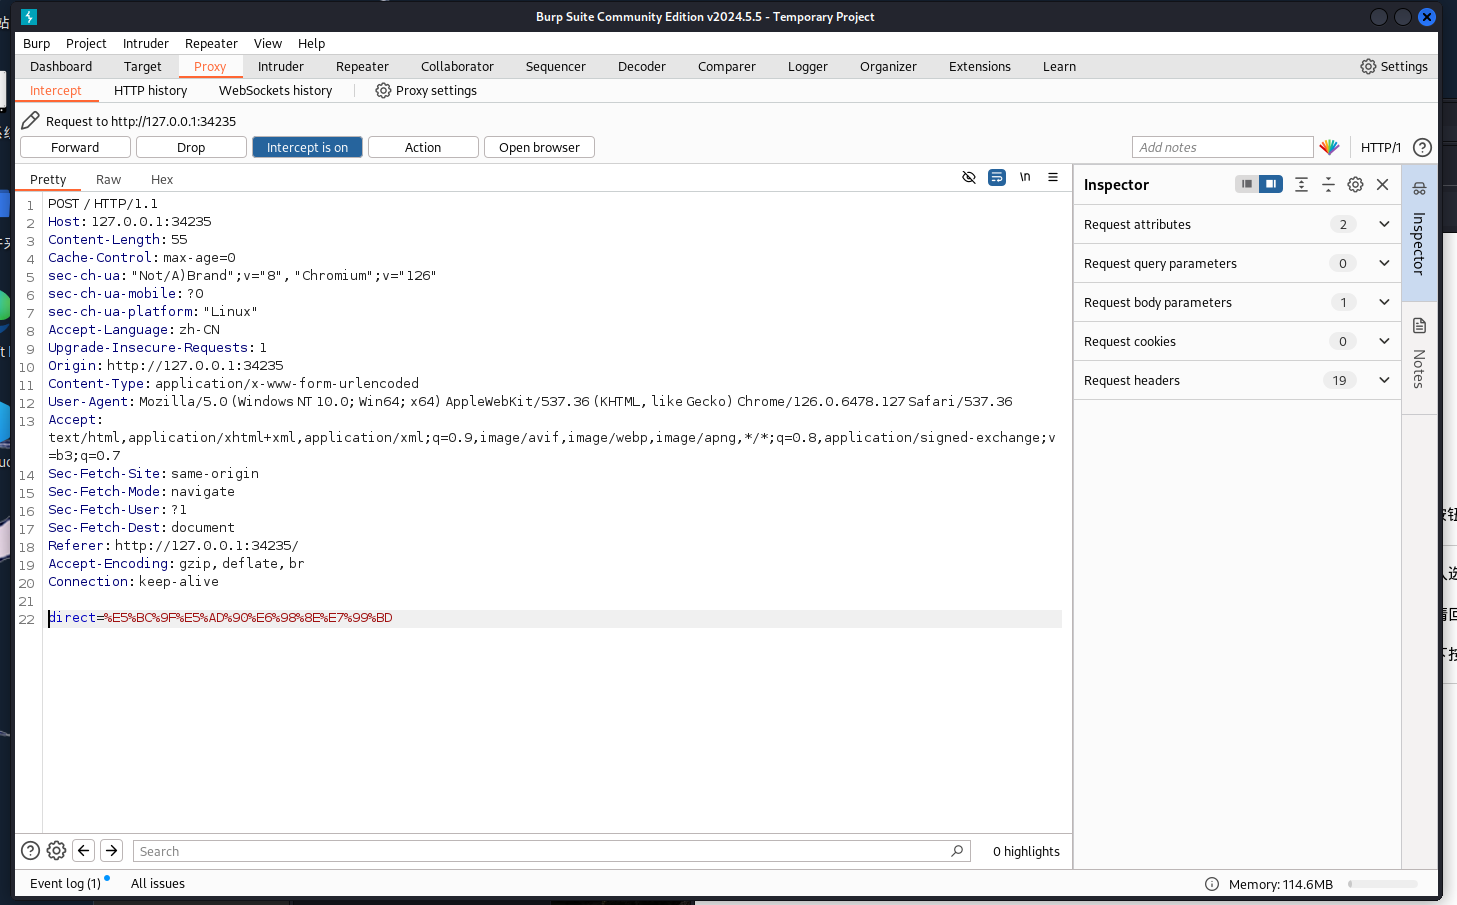
Task: Open the Settings gear at top right
Action: 1394,66
